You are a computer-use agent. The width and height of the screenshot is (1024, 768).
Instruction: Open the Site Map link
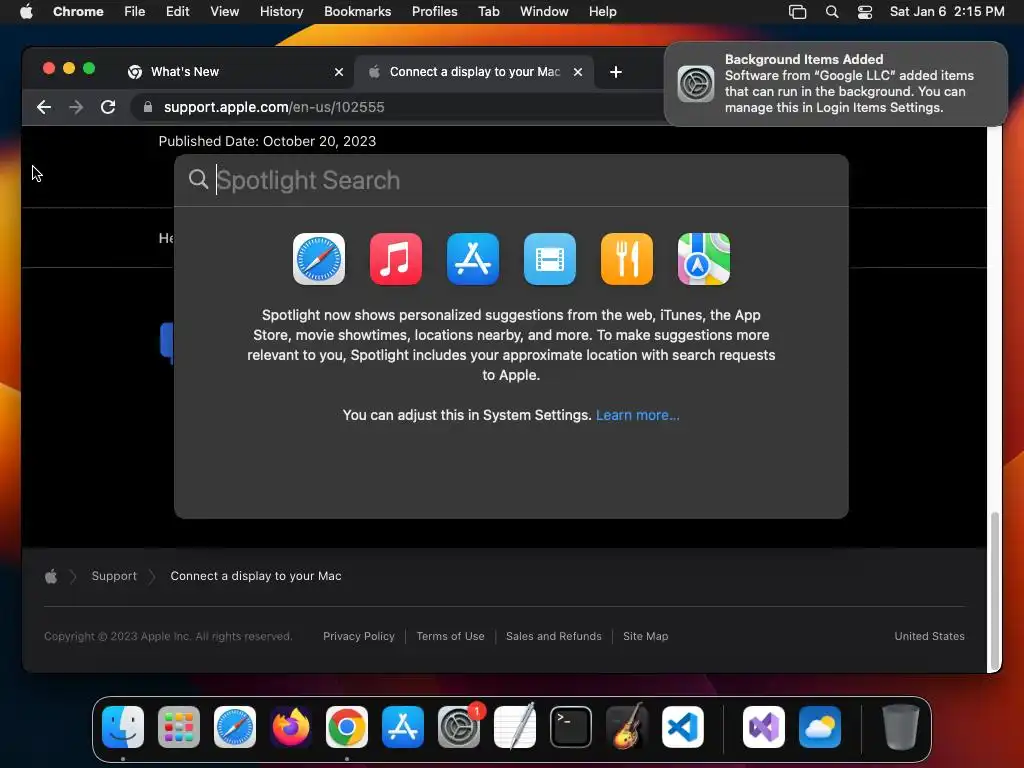tap(645, 636)
